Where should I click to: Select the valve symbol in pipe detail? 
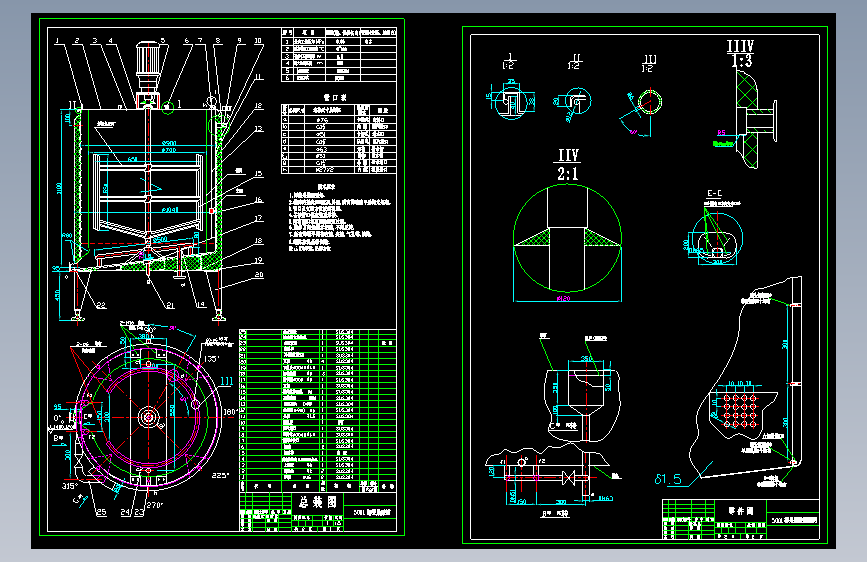pos(568,478)
